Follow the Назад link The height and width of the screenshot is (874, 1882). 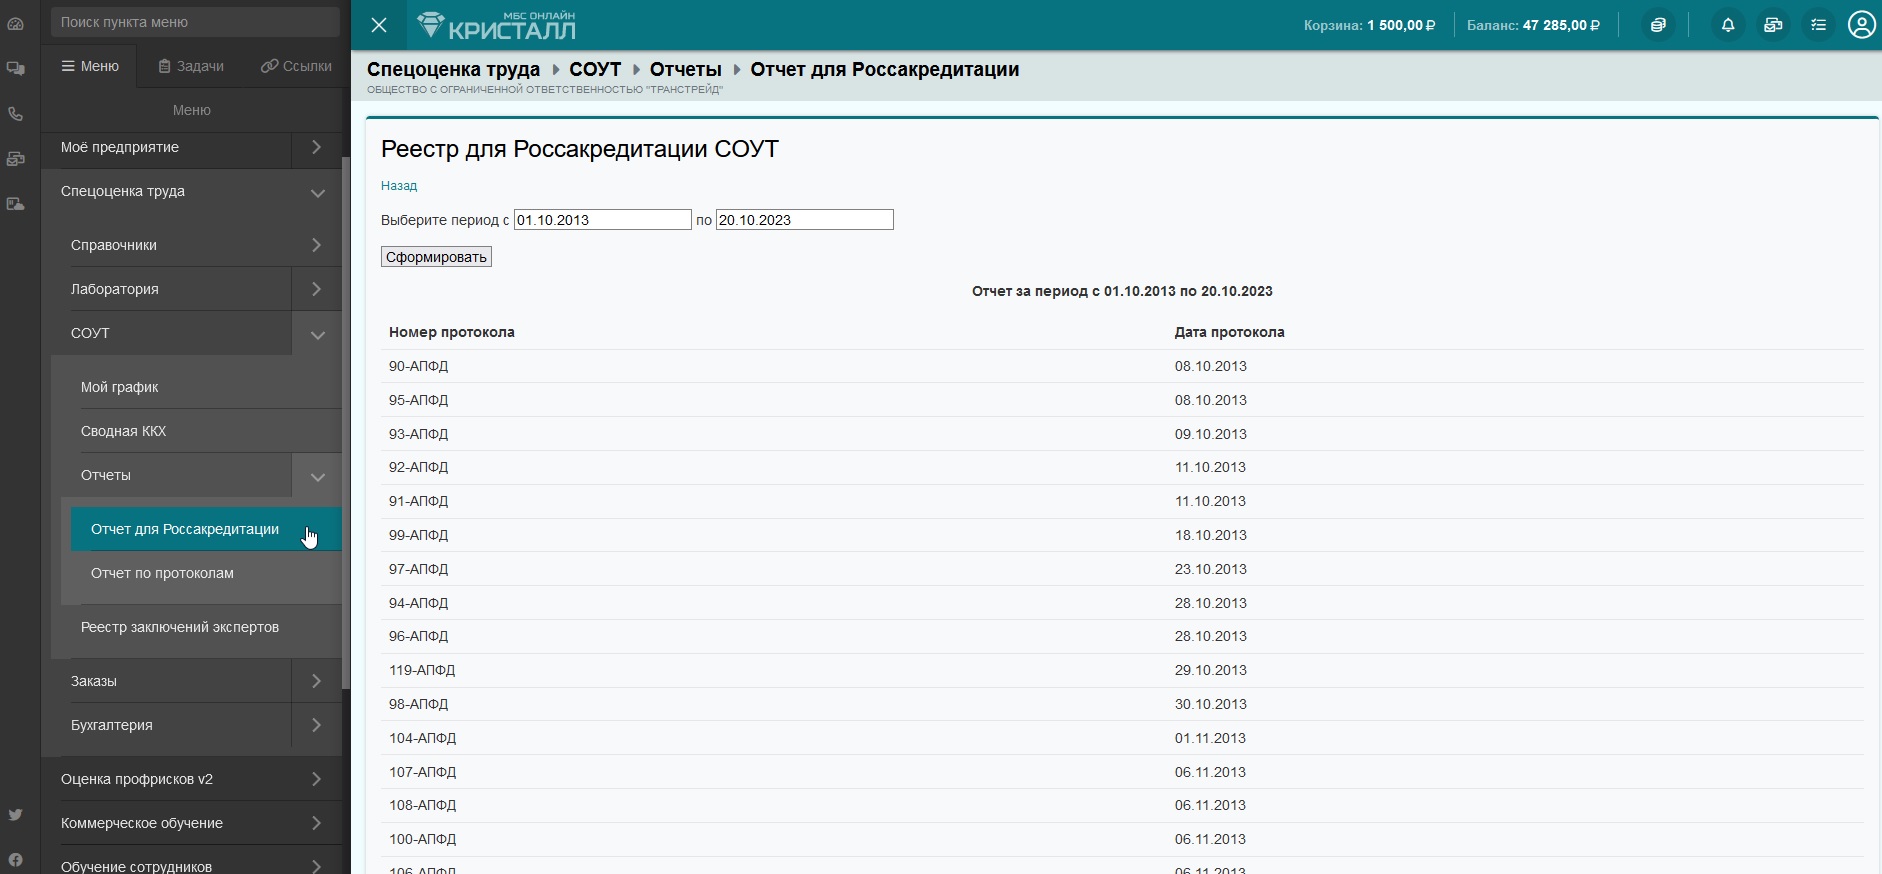point(399,186)
